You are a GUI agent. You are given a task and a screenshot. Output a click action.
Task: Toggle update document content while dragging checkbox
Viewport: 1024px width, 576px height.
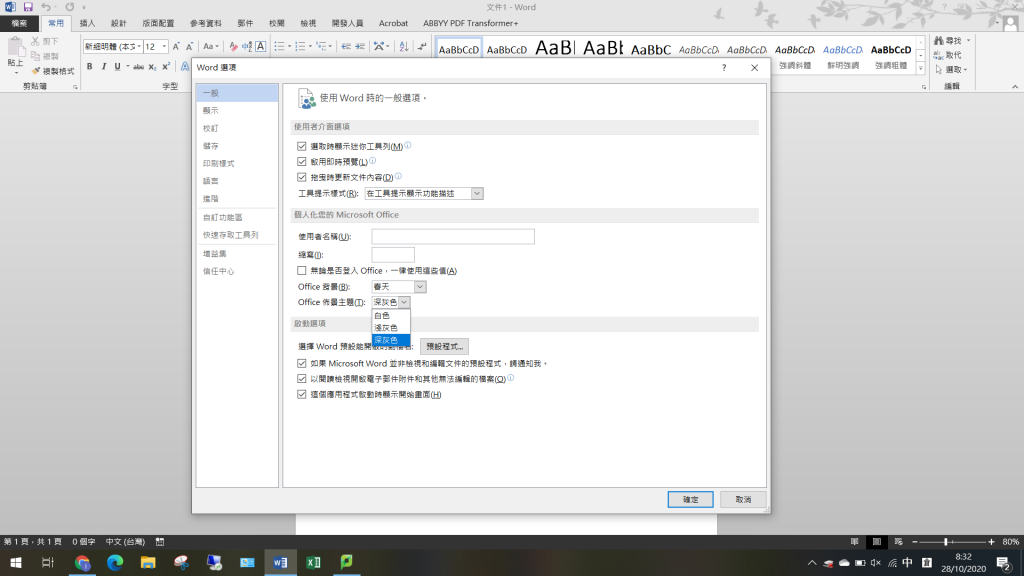302,177
